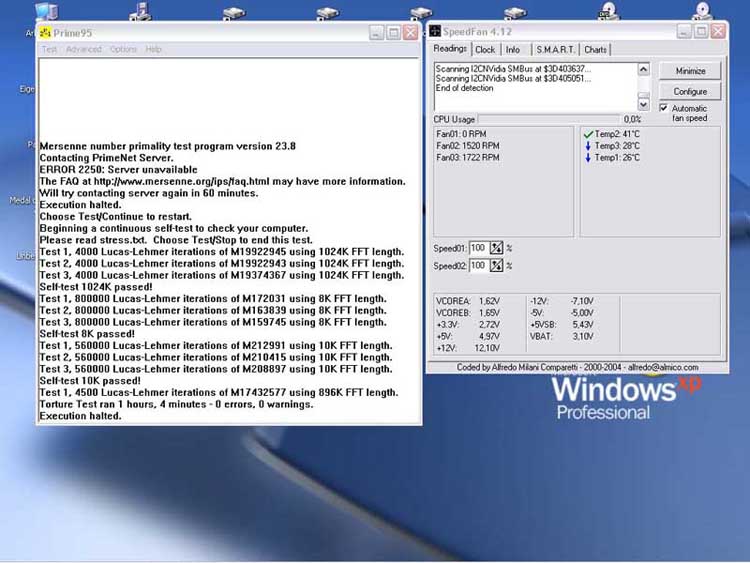Adjust the Speed01 spinner arrows
Image resolution: width=750 pixels, height=563 pixels.
coord(496,248)
